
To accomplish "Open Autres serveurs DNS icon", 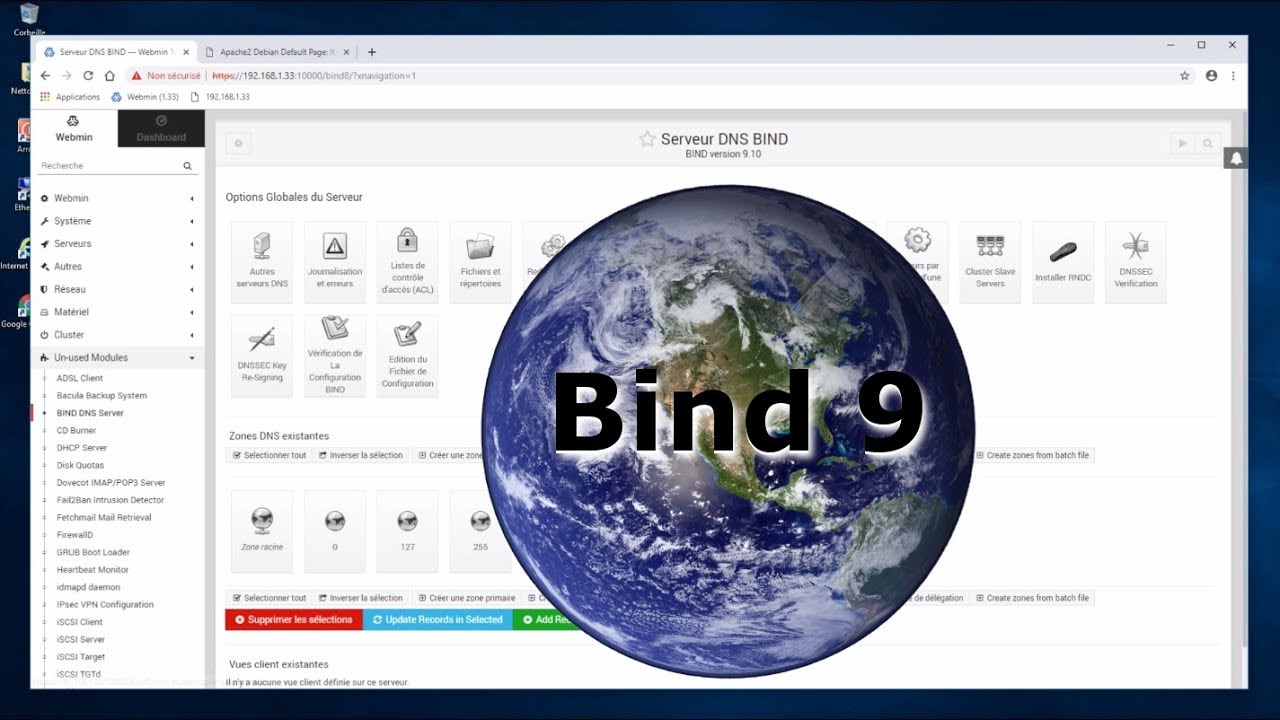I will 262,262.
